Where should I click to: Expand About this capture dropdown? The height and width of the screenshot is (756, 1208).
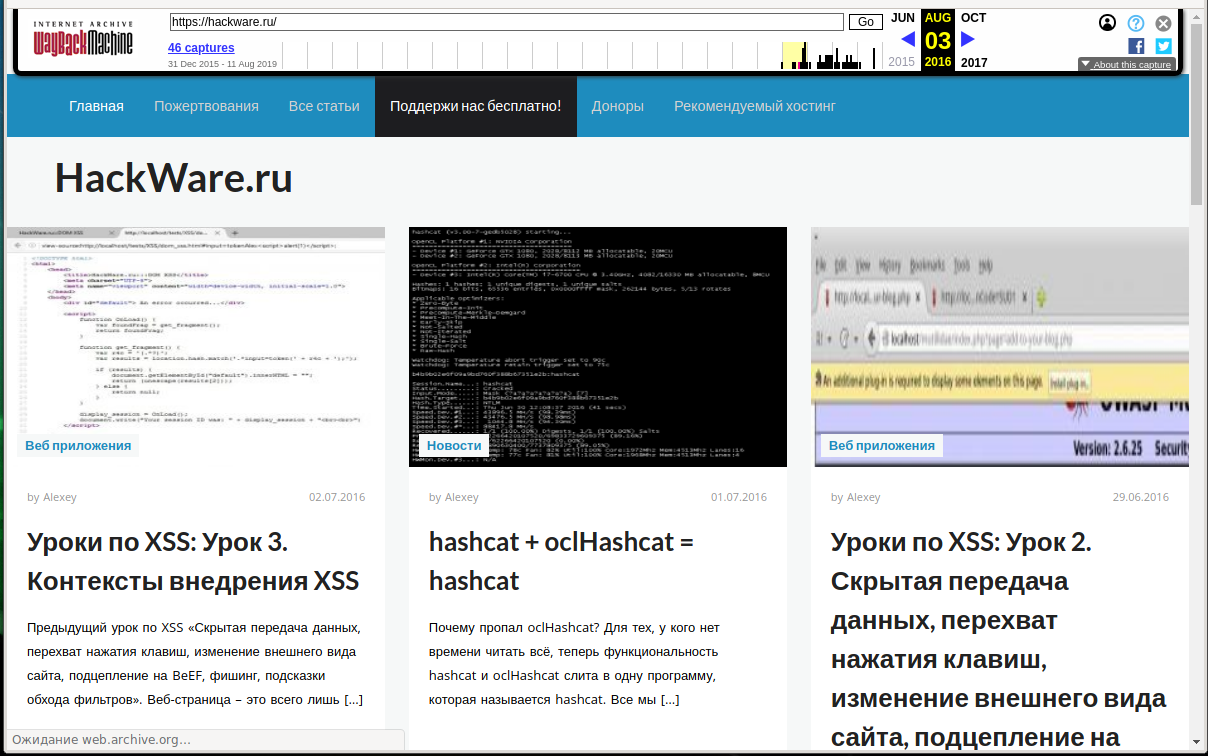coord(1125,65)
